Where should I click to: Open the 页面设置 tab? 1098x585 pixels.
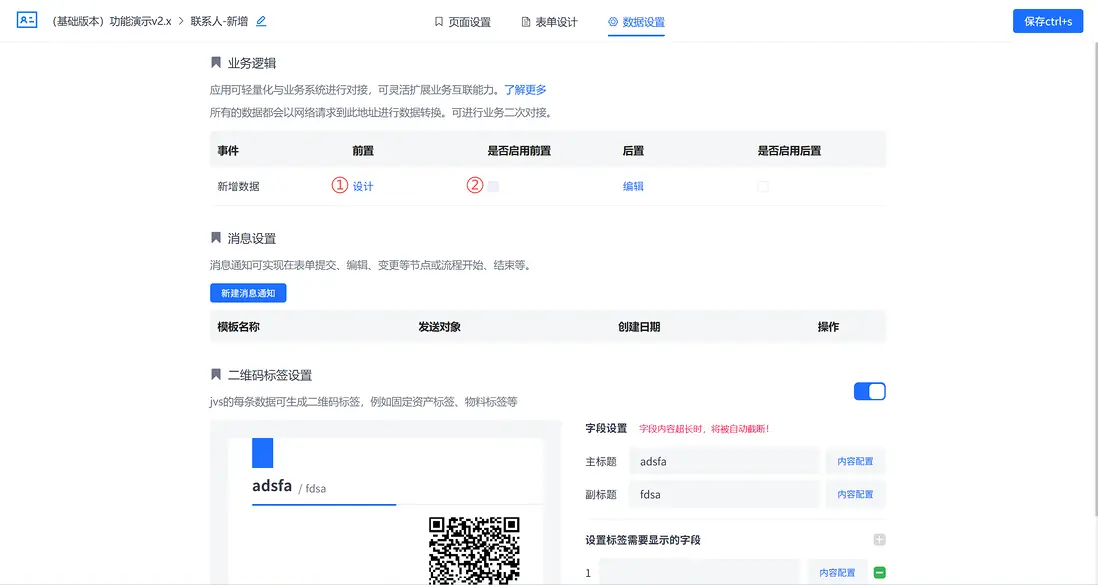pos(462,22)
